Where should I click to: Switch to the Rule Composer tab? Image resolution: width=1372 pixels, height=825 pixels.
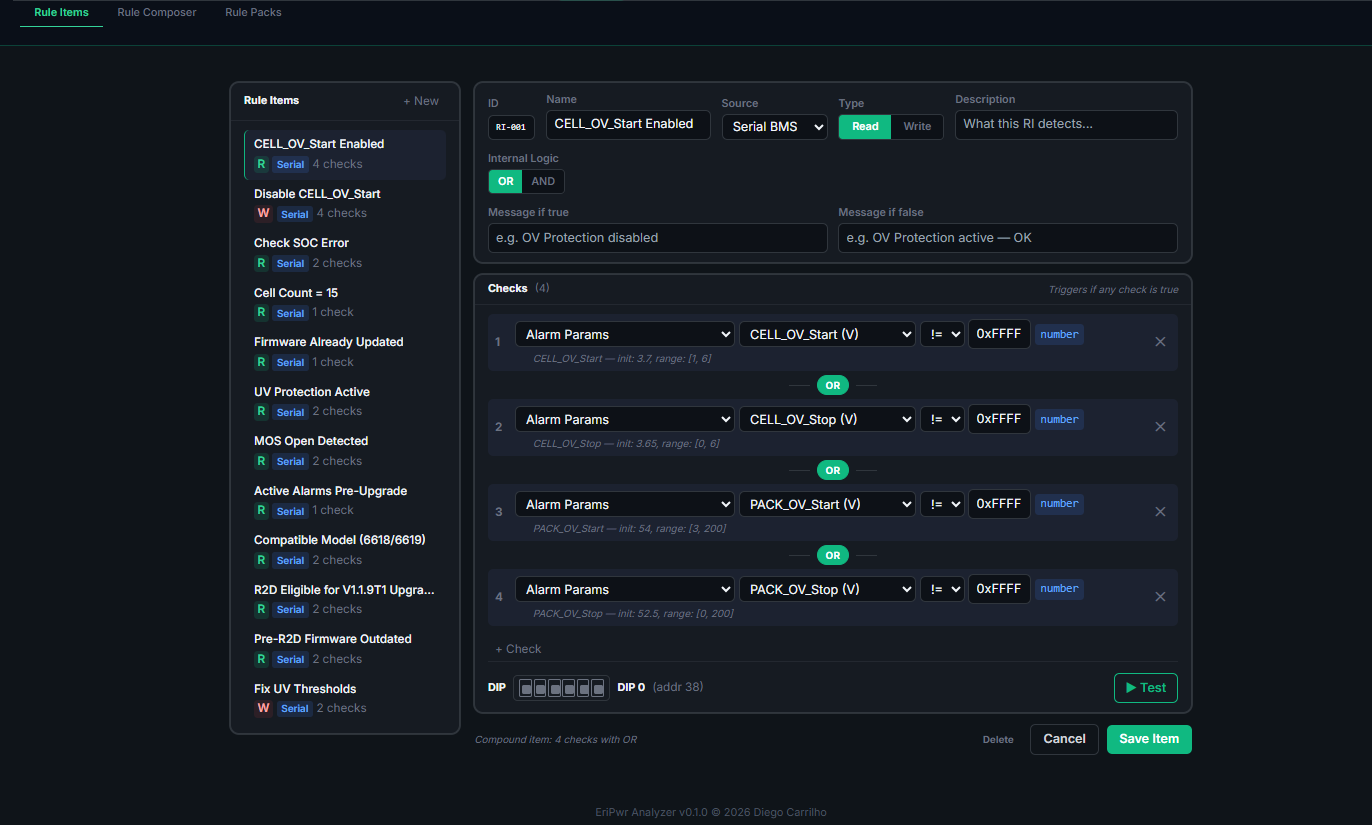(157, 13)
